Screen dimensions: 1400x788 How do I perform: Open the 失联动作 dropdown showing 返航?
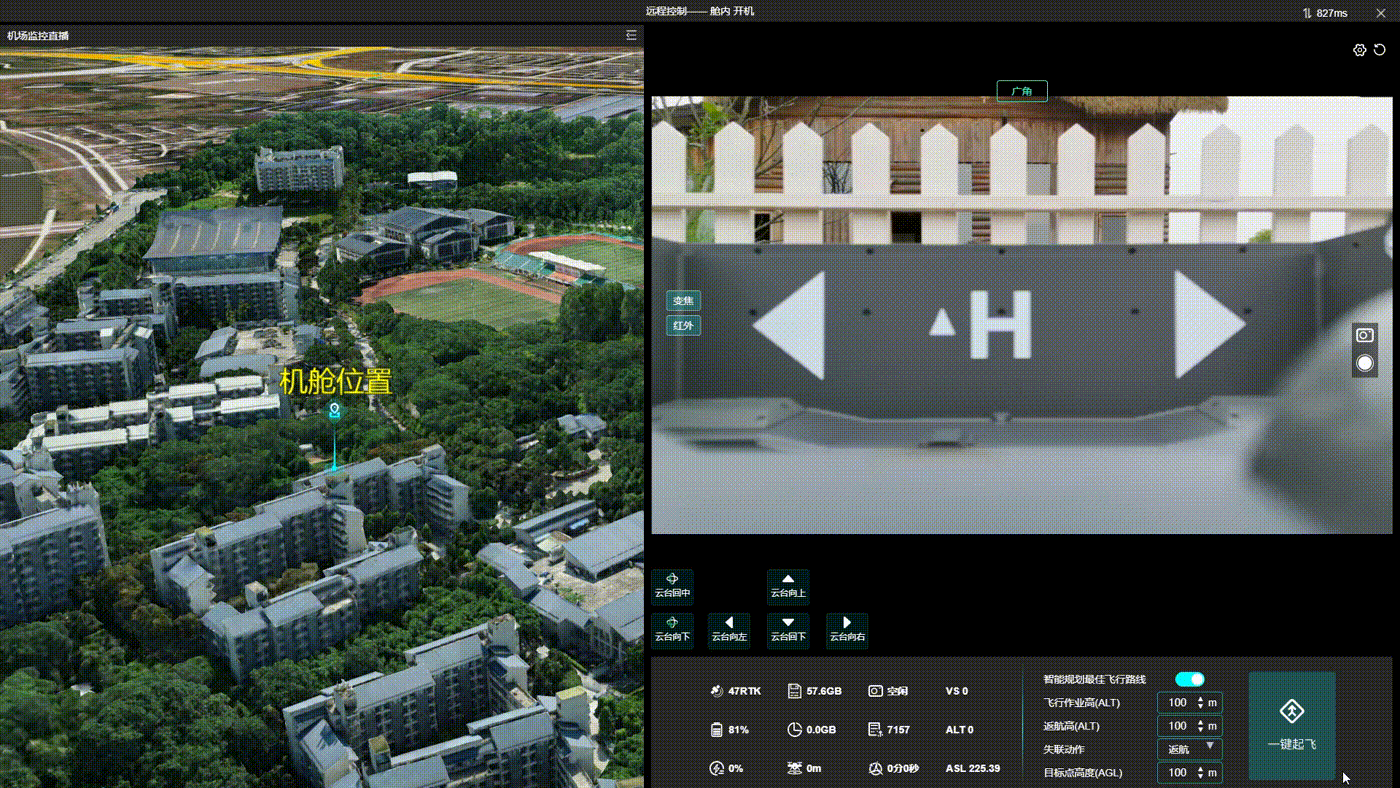coord(1189,749)
